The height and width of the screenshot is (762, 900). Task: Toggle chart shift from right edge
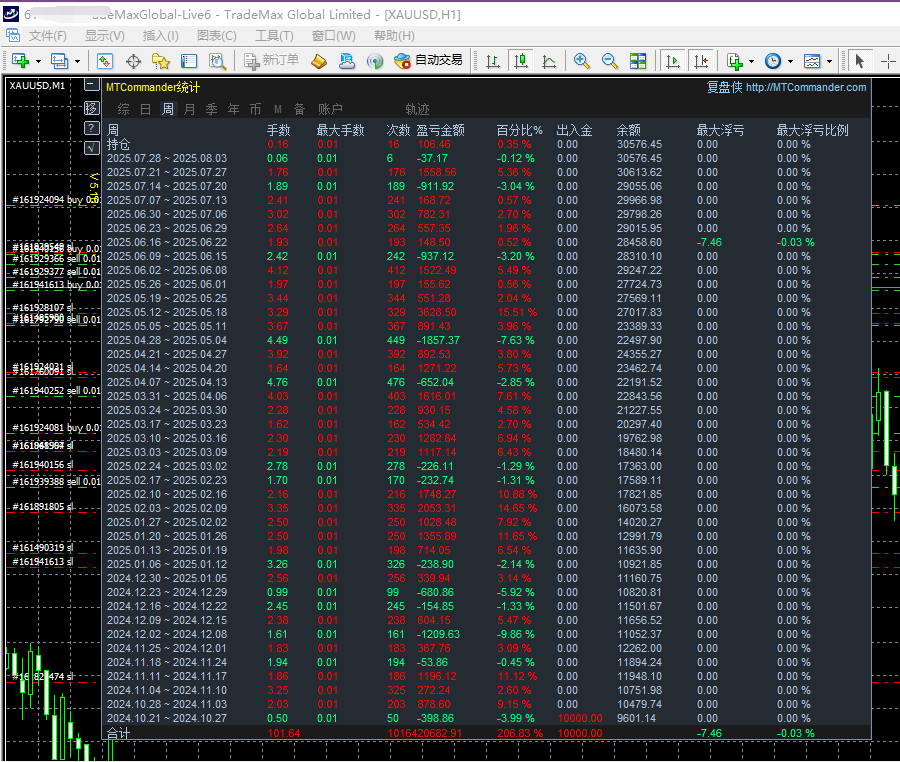coord(701,61)
